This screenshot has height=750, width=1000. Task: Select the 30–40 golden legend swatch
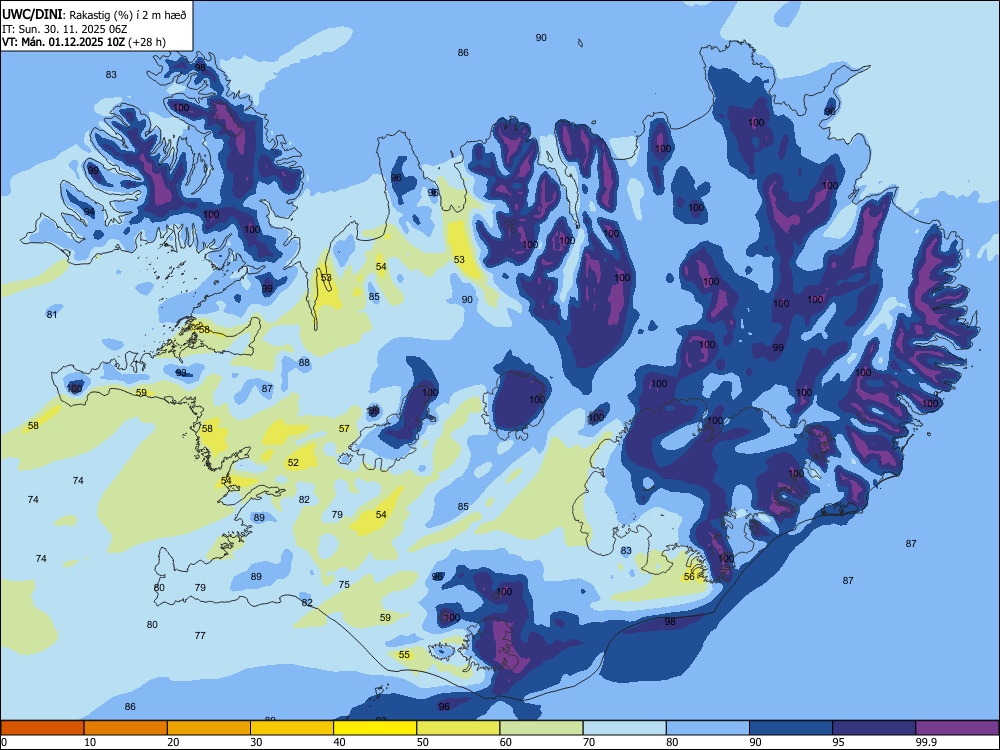tap(292, 728)
